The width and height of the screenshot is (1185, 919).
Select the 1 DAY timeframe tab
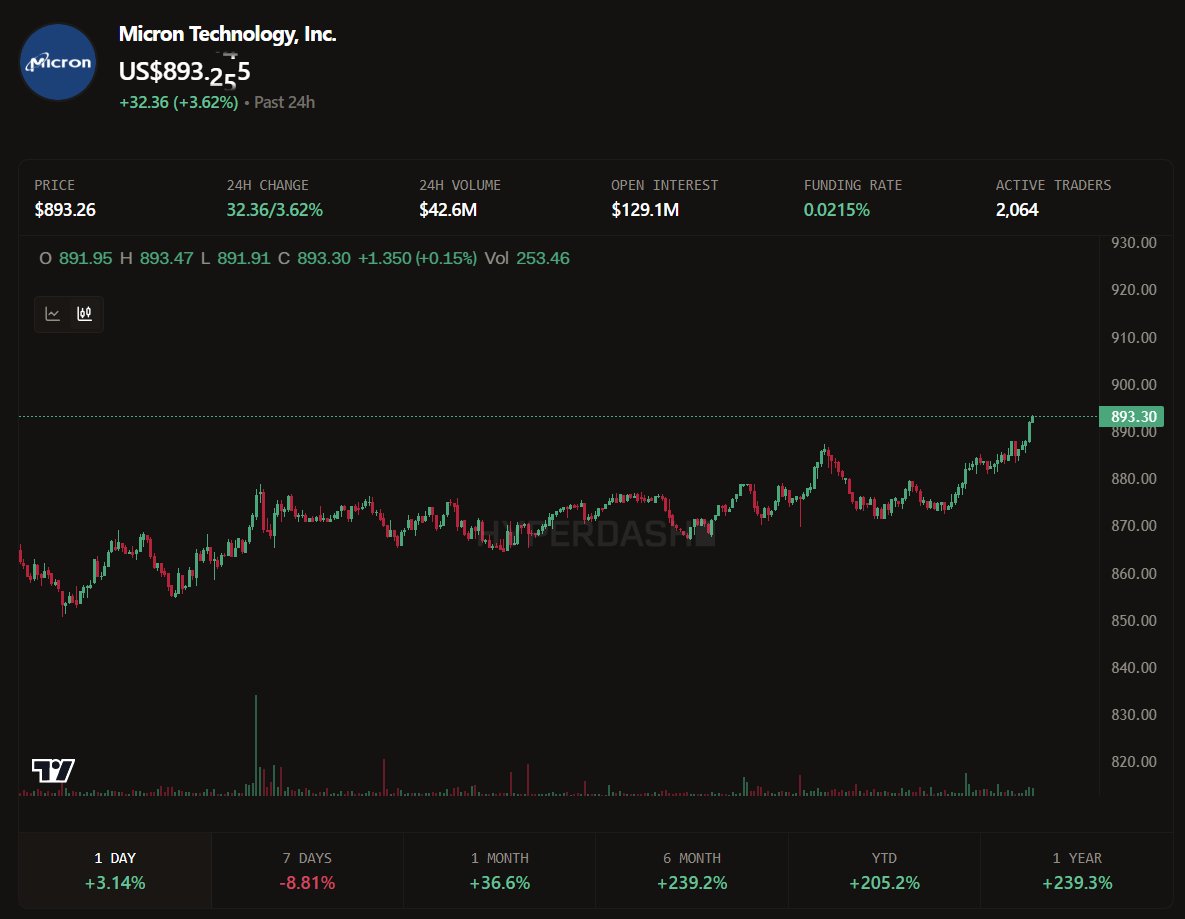point(115,870)
